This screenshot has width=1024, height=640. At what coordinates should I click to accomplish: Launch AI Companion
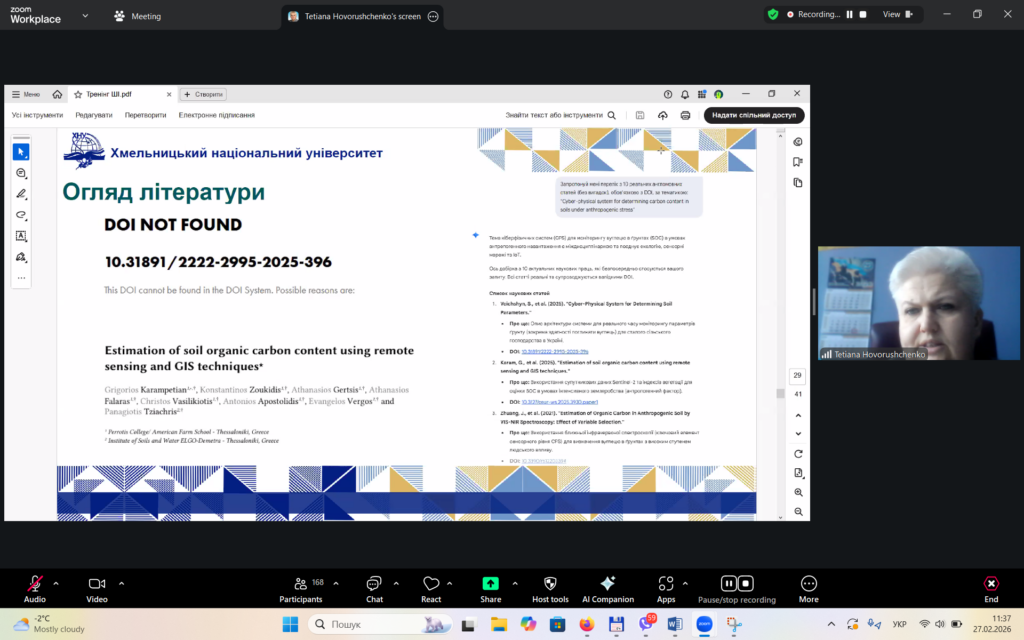(608, 584)
